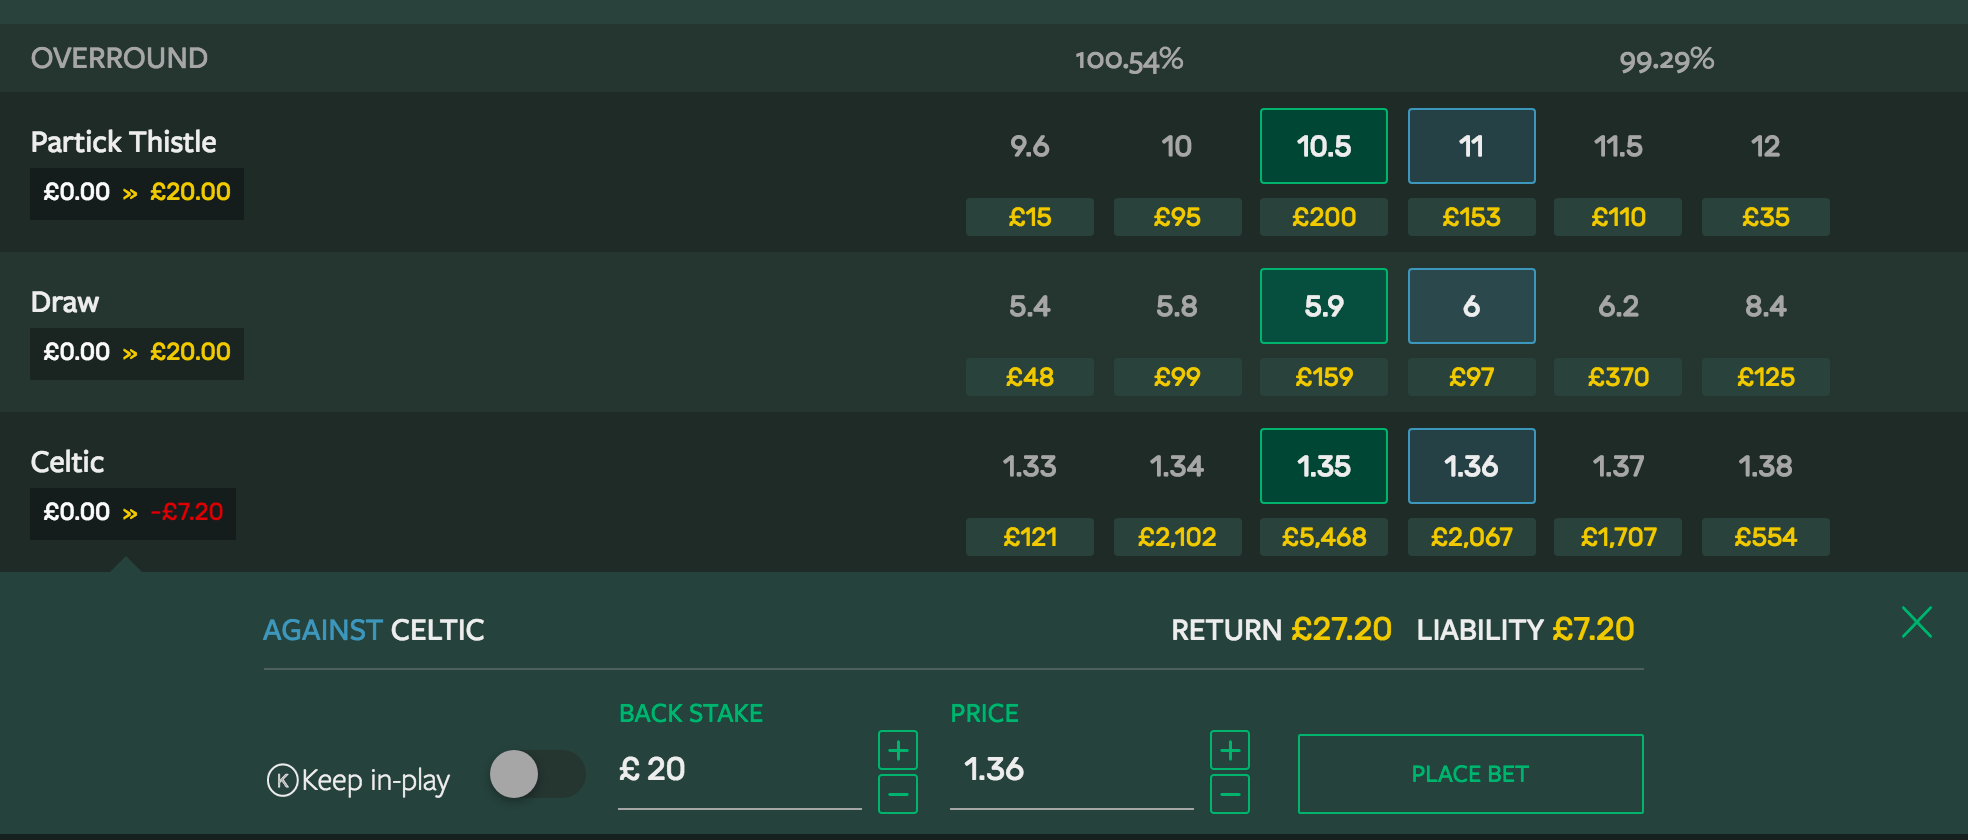The width and height of the screenshot is (1968, 840).
Task: Toggle the Keep in-play switch
Action: tap(536, 774)
